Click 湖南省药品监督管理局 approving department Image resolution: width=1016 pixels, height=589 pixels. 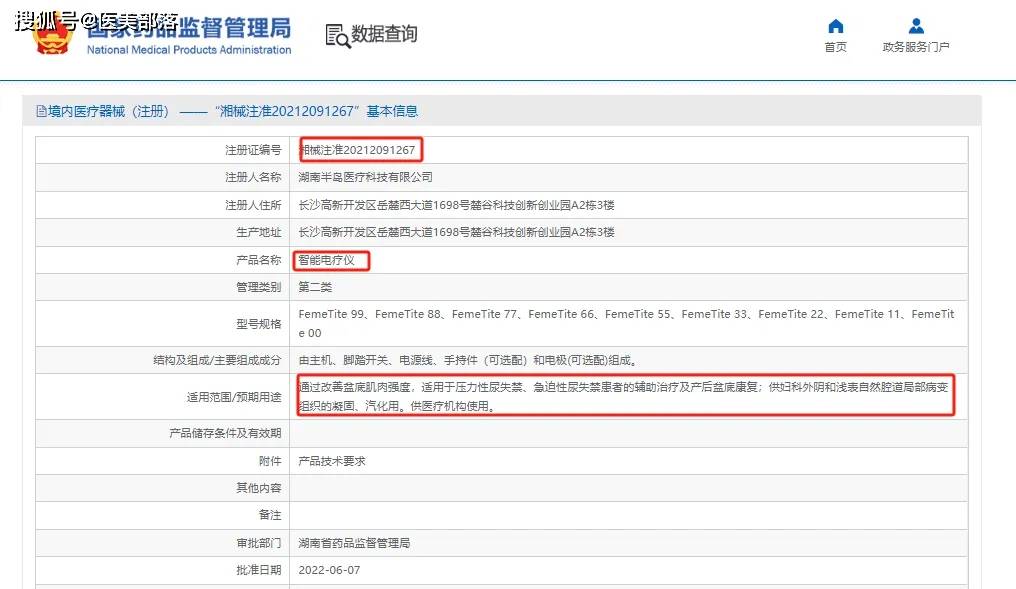click(x=354, y=543)
